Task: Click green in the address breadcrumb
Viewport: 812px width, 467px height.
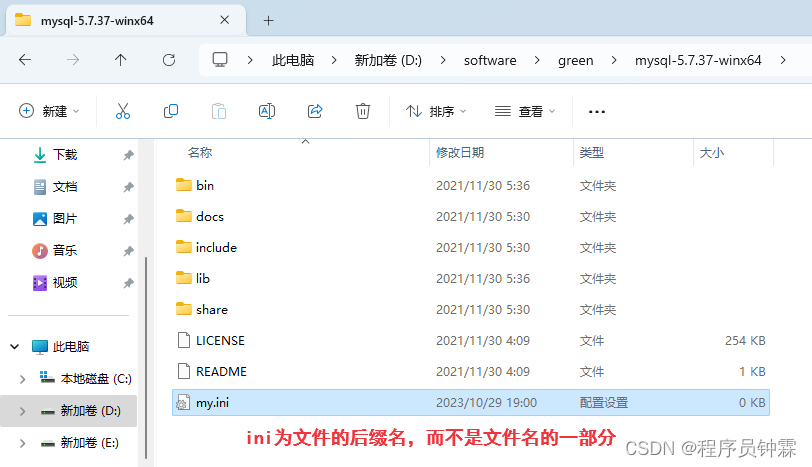Action: [575, 61]
